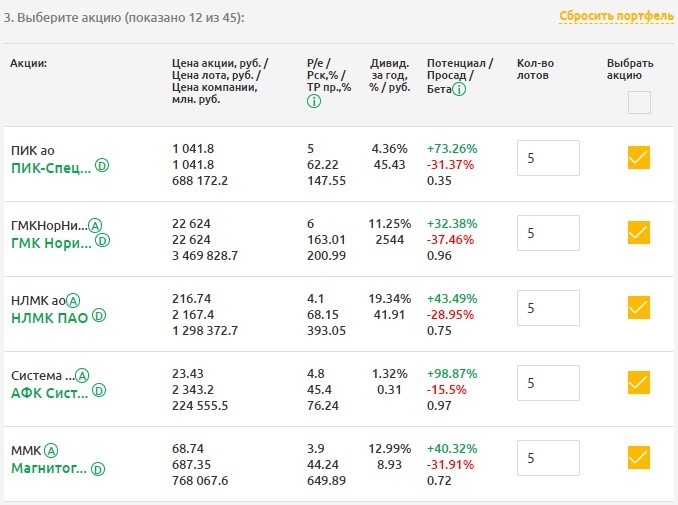
Task: Open the info icon next to Бета
Action: (460, 90)
